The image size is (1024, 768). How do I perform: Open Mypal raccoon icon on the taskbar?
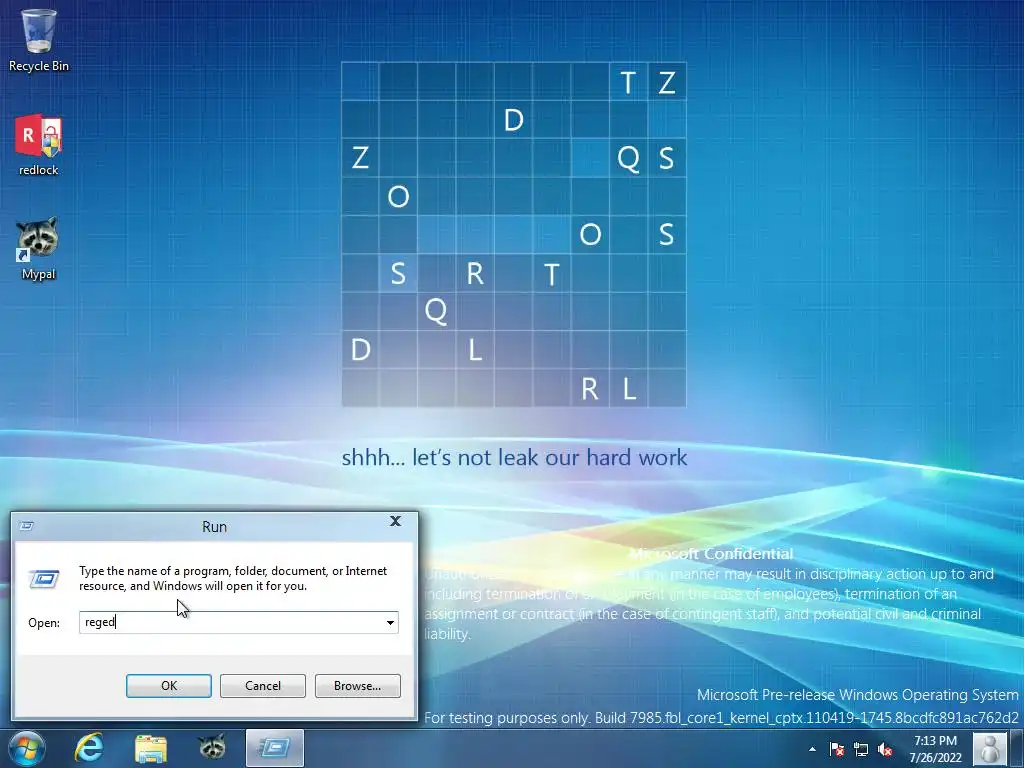tap(212, 748)
